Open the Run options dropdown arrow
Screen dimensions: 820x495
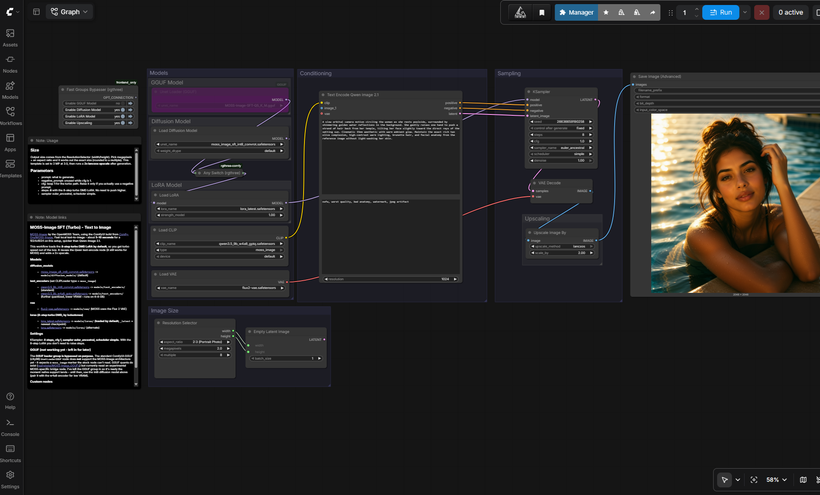coord(745,13)
